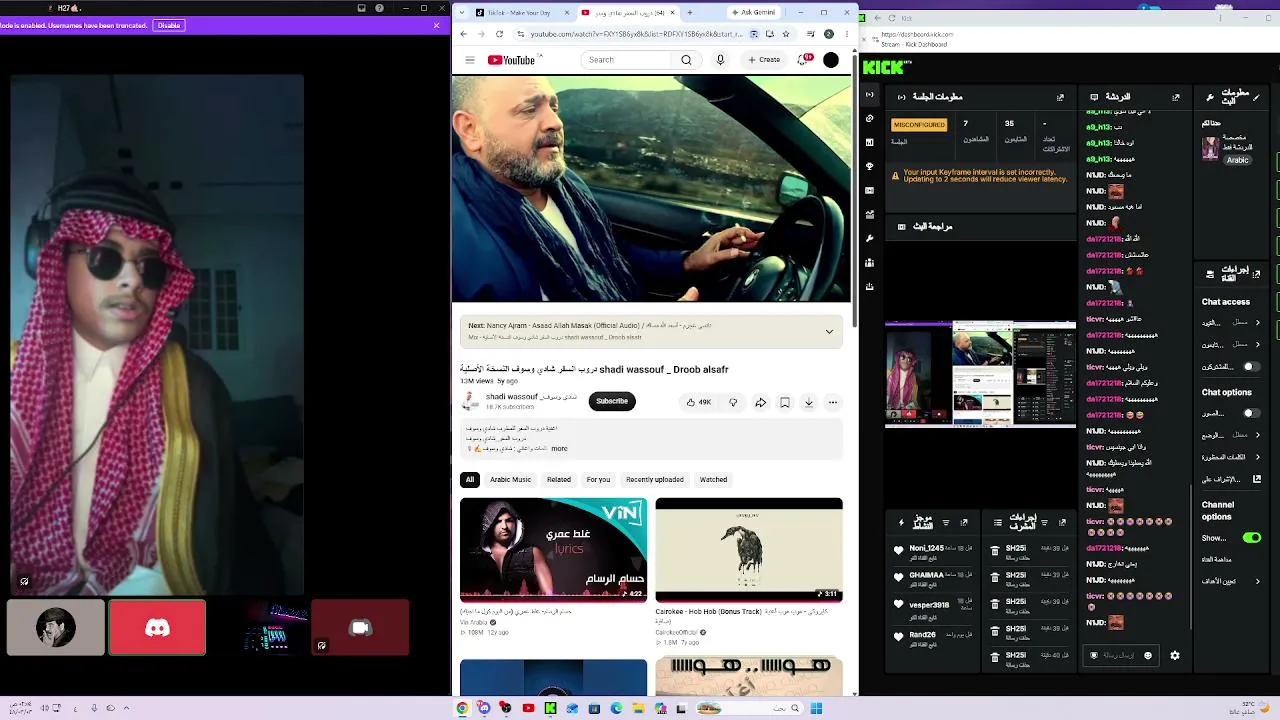This screenshot has width=1280, height=720.
Task: Save the video with the bookmark icon
Action: (x=785, y=402)
